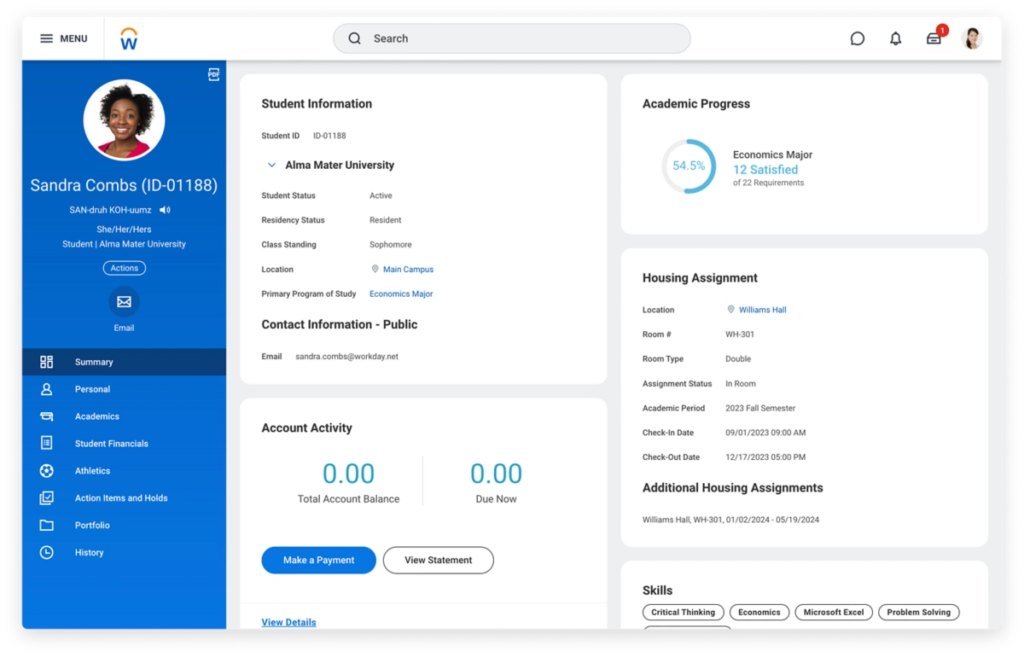Play name pronunciation with the speaker icon
Image resolution: width=1024 pixels, height=657 pixels.
164,210
